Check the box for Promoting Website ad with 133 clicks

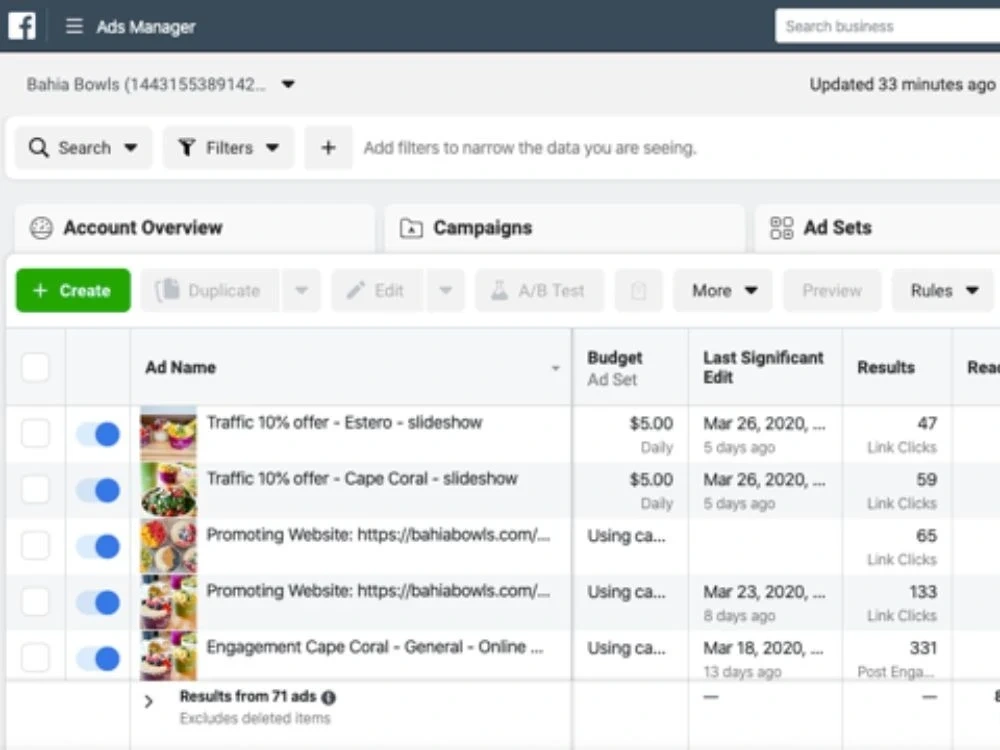click(35, 602)
